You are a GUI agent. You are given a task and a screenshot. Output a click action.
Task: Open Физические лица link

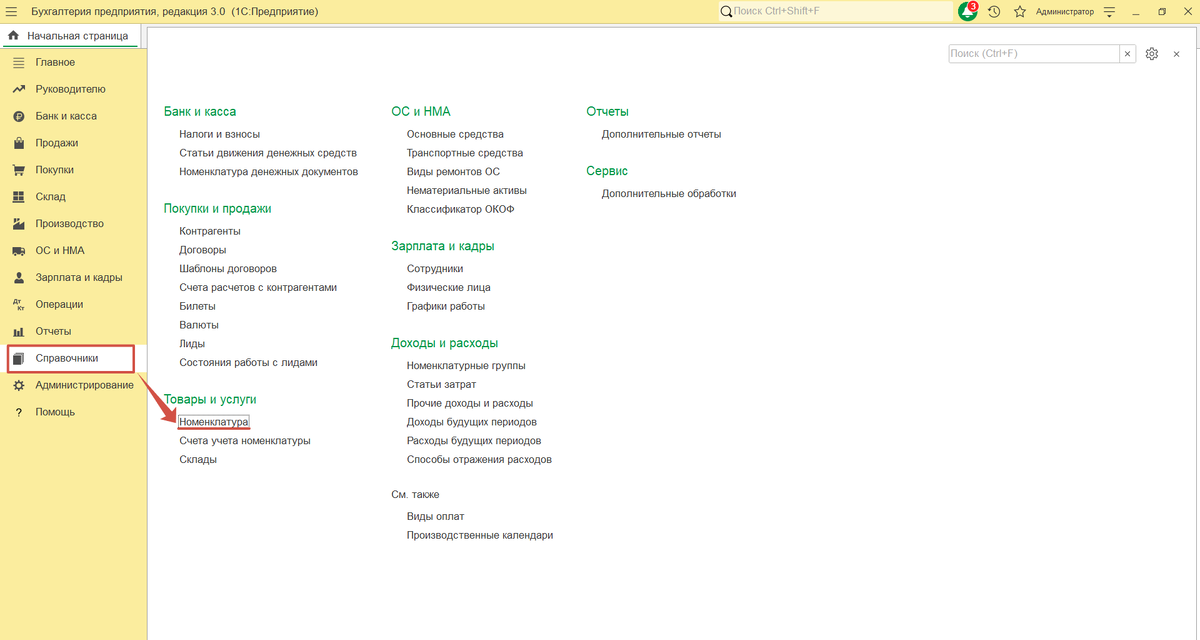point(448,288)
